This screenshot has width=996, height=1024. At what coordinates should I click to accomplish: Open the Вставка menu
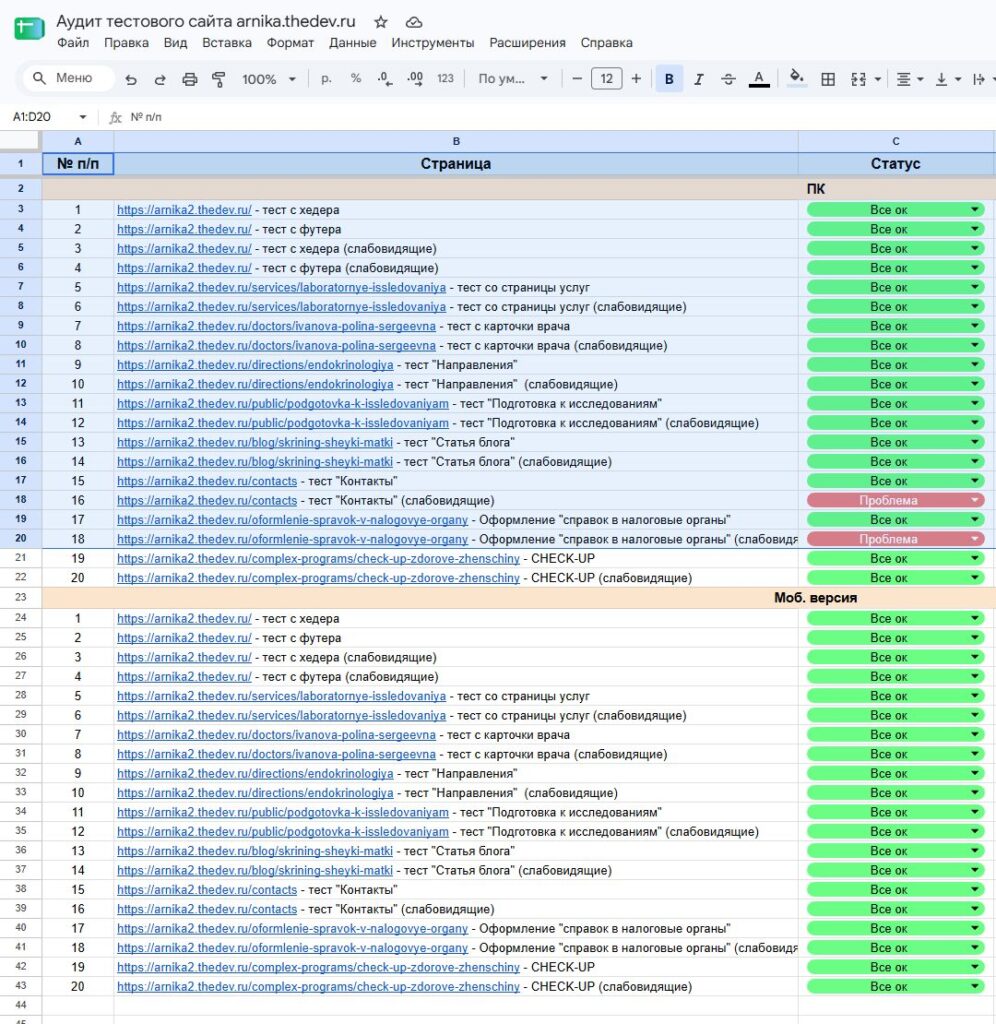(x=227, y=42)
